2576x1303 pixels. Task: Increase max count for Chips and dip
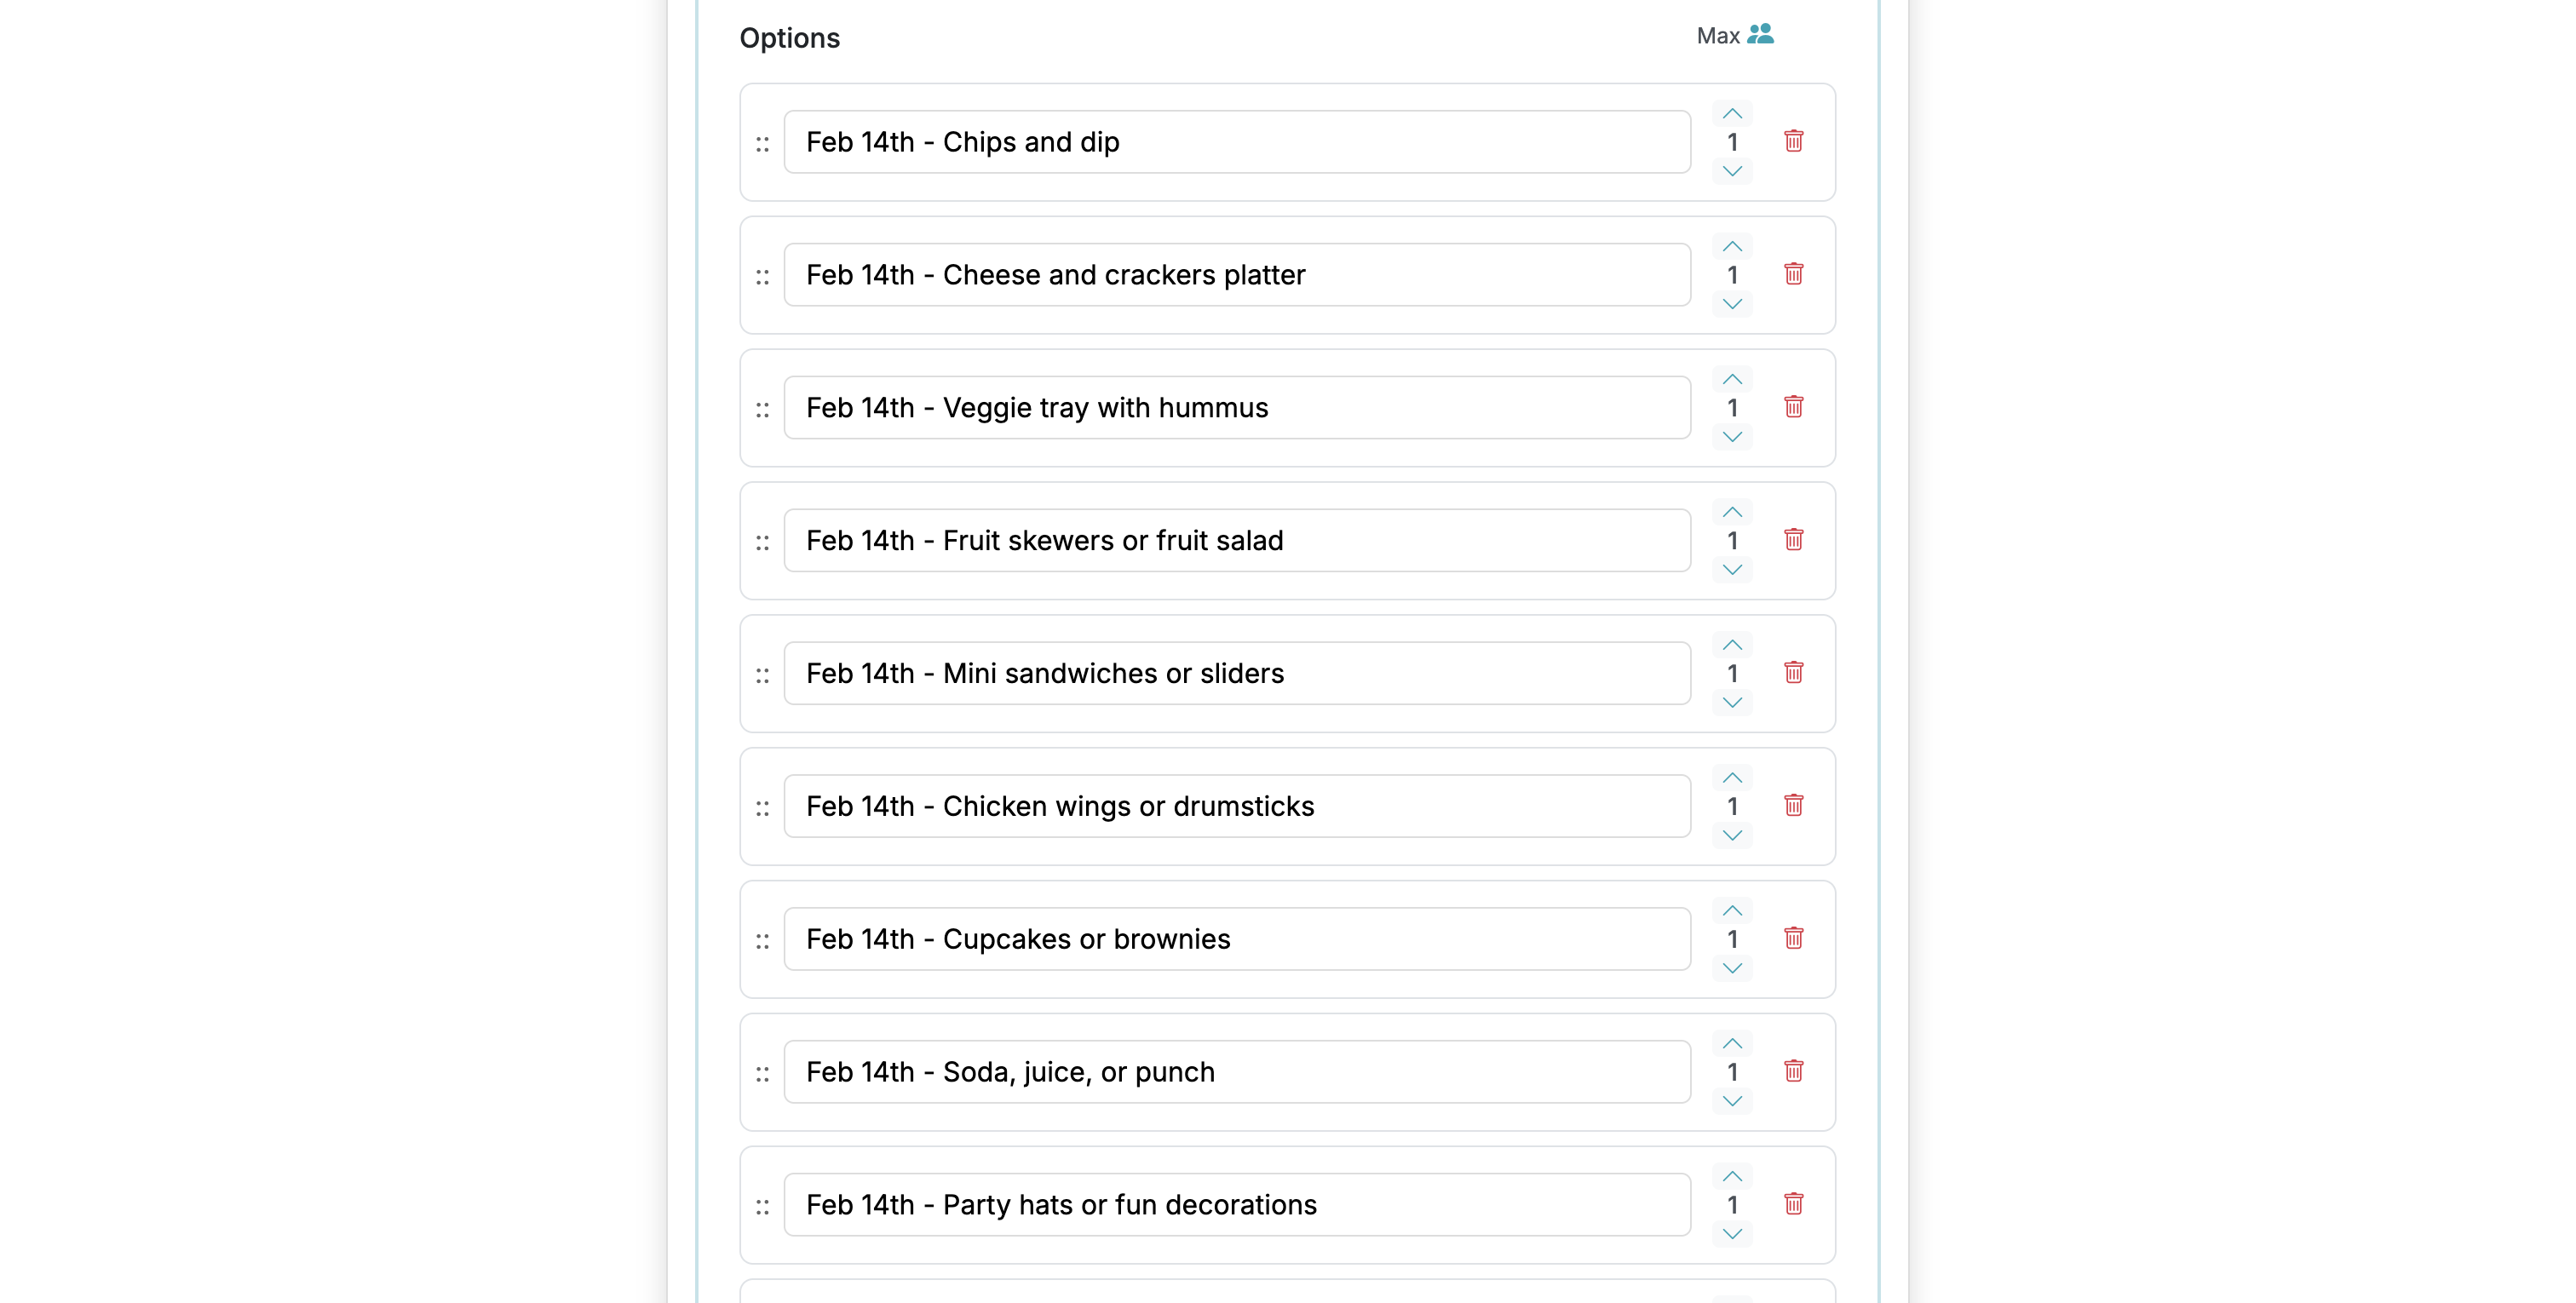pyautogui.click(x=1732, y=112)
